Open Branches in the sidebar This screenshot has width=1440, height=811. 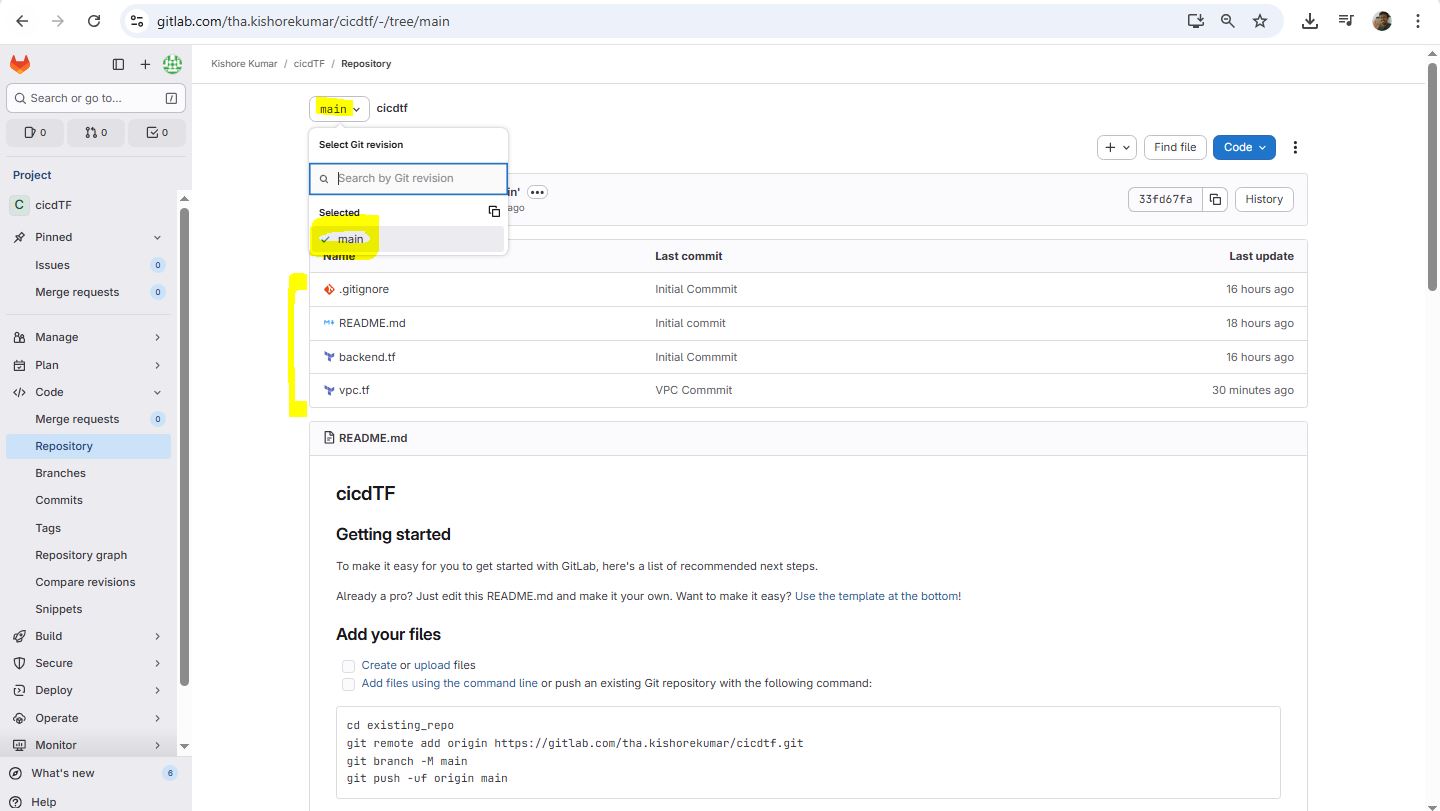[x=60, y=473]
